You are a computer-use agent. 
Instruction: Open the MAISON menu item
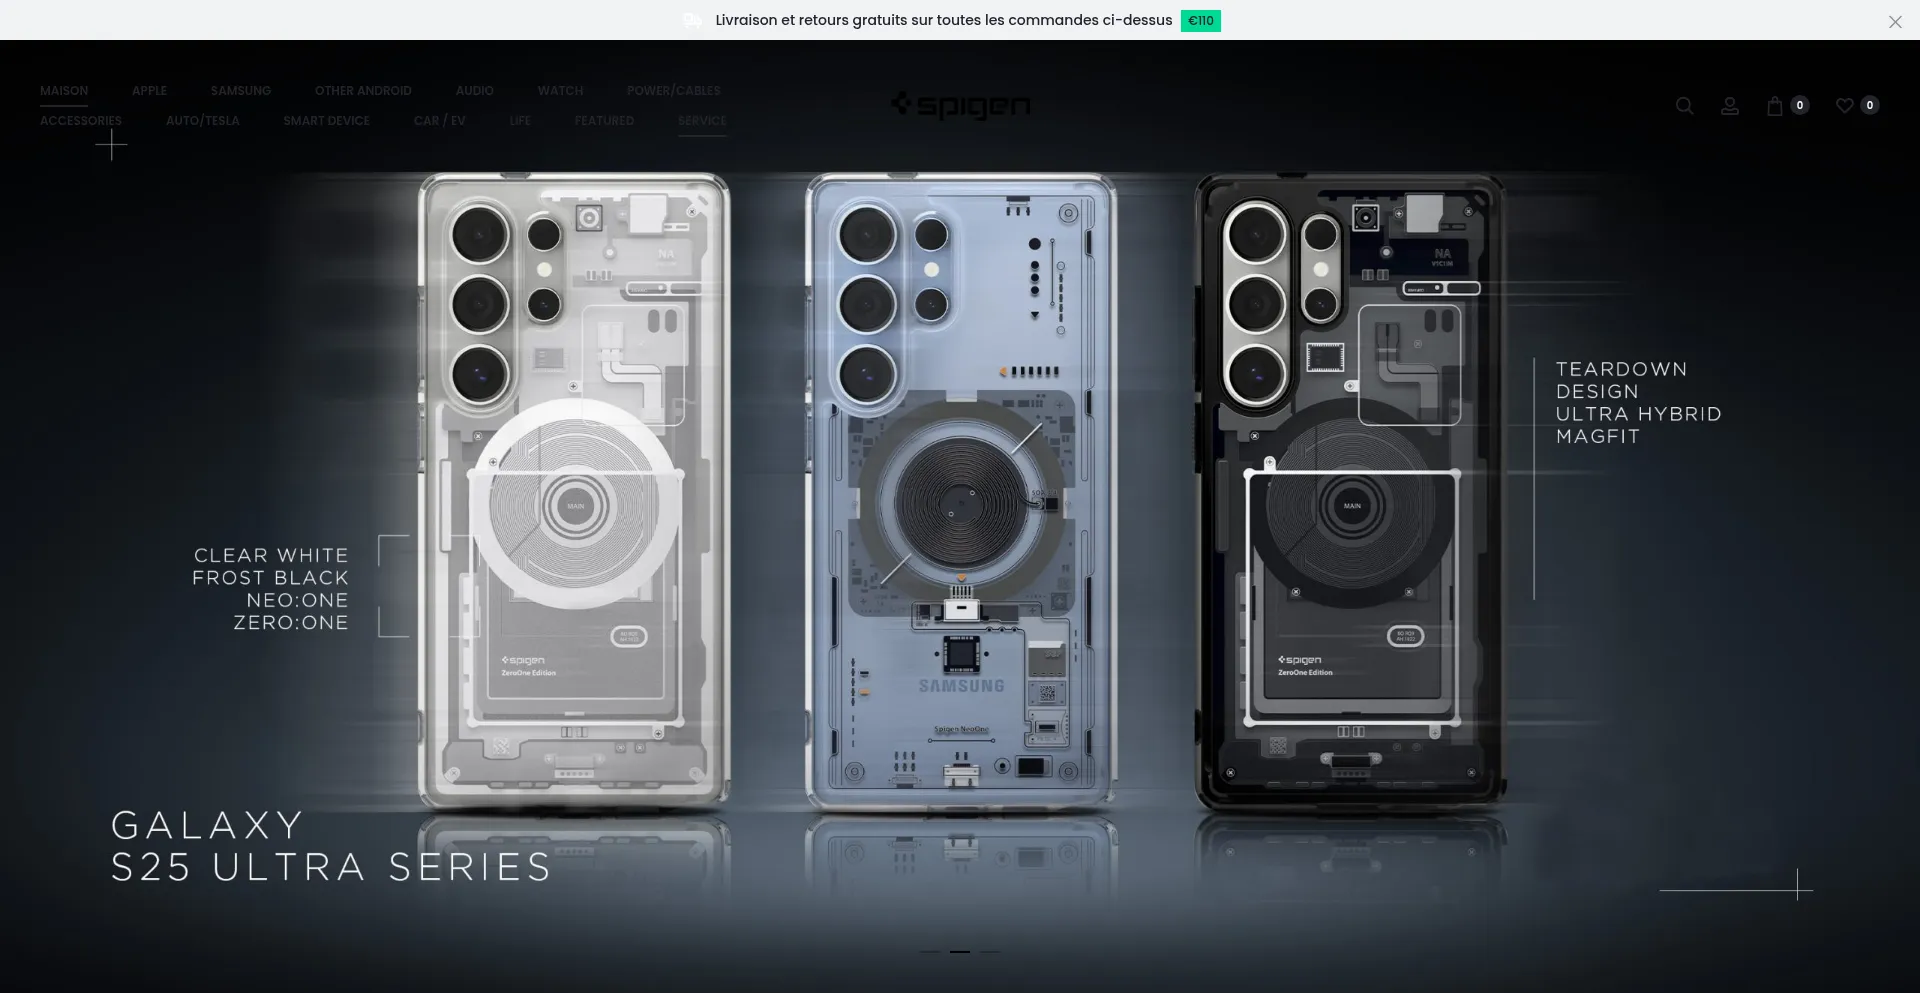click(x=64, y=90)
